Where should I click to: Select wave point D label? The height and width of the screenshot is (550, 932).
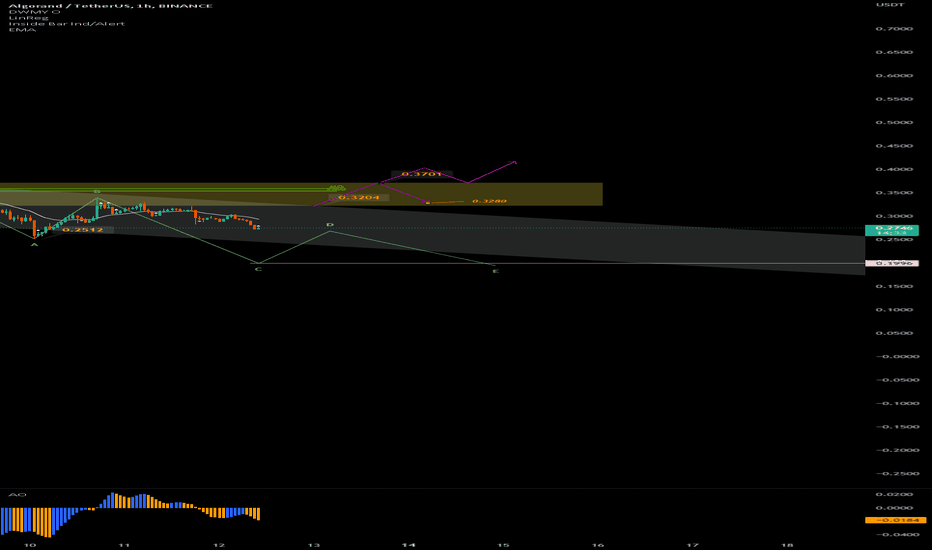330,225
